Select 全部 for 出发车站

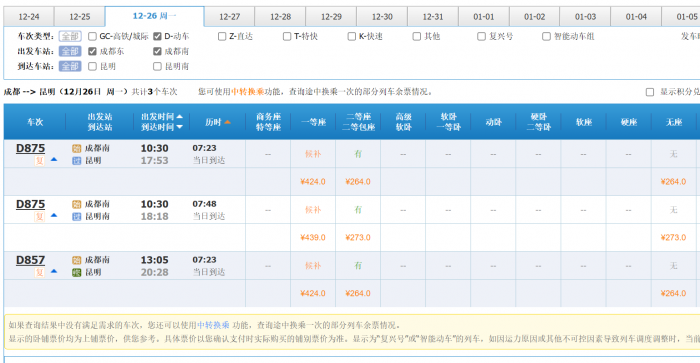[70, 51]
